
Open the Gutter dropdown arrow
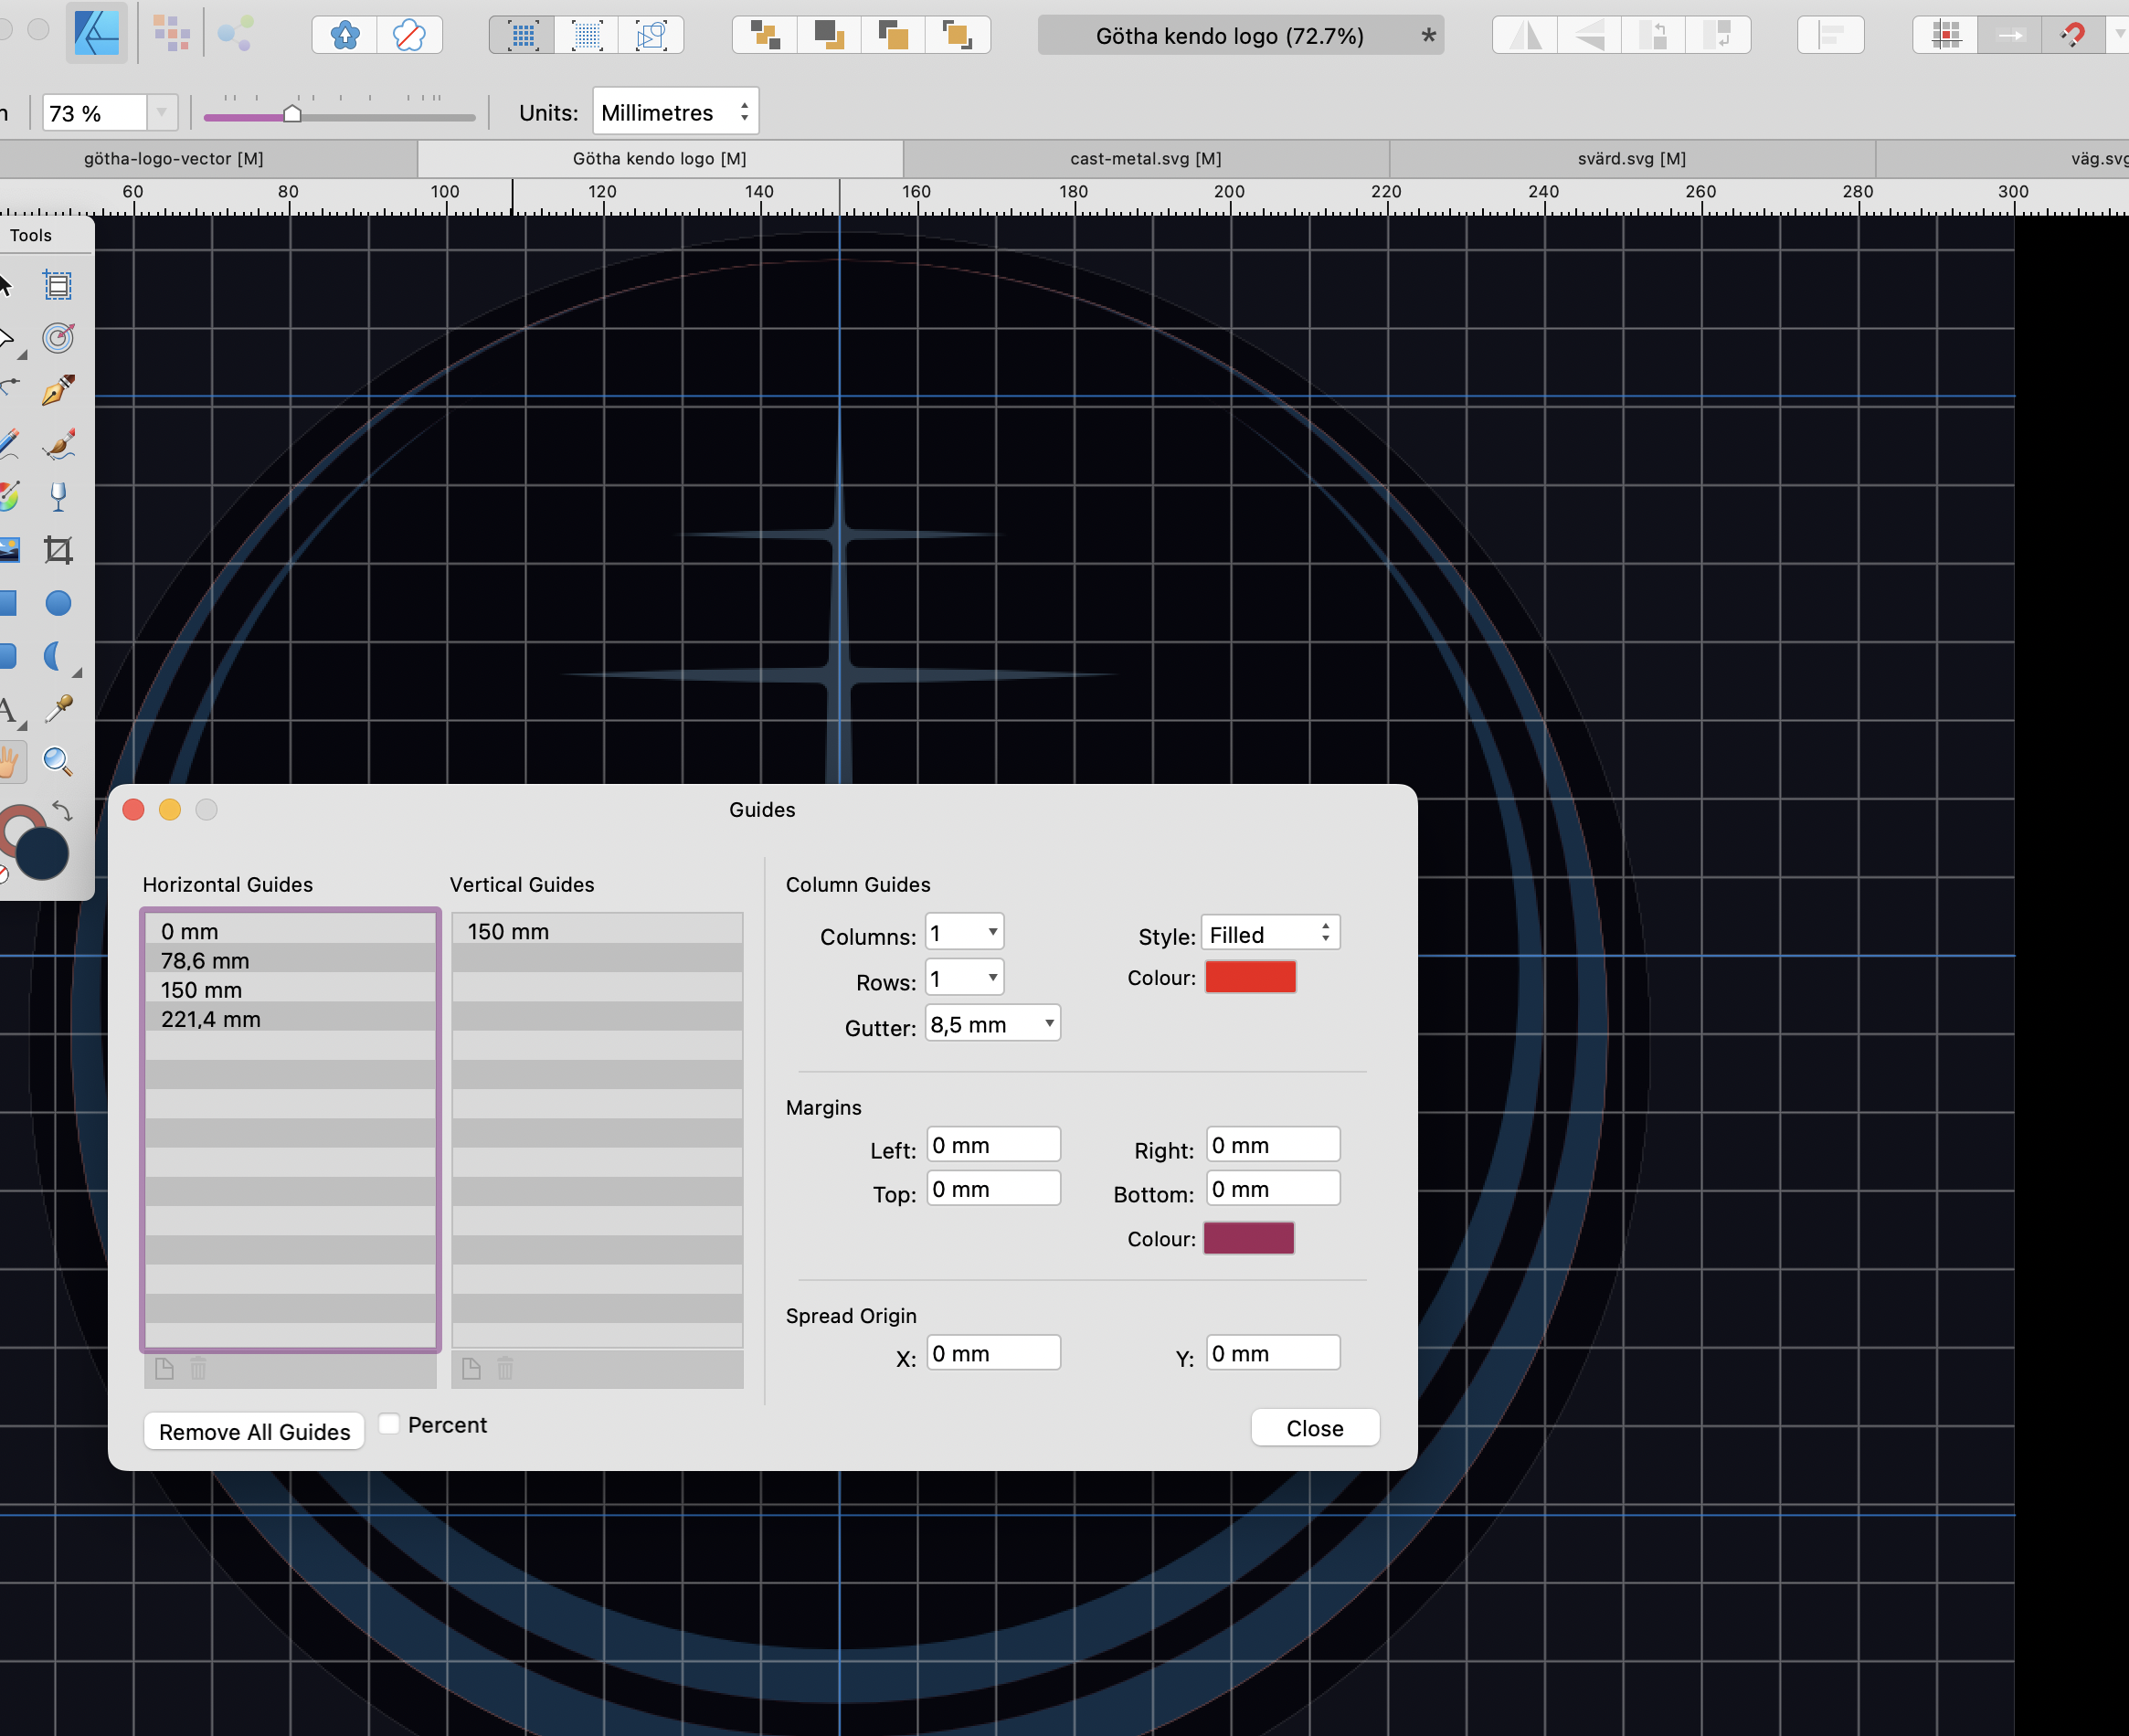[x=1049, y=1023]
